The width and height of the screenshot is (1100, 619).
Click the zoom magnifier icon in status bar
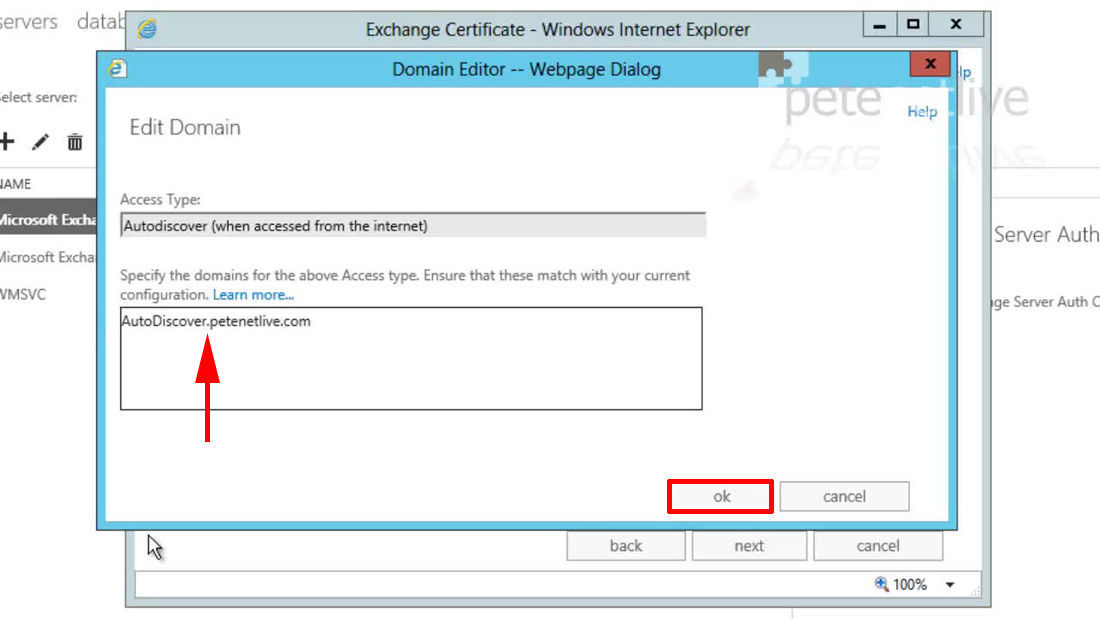click(881, 584)
